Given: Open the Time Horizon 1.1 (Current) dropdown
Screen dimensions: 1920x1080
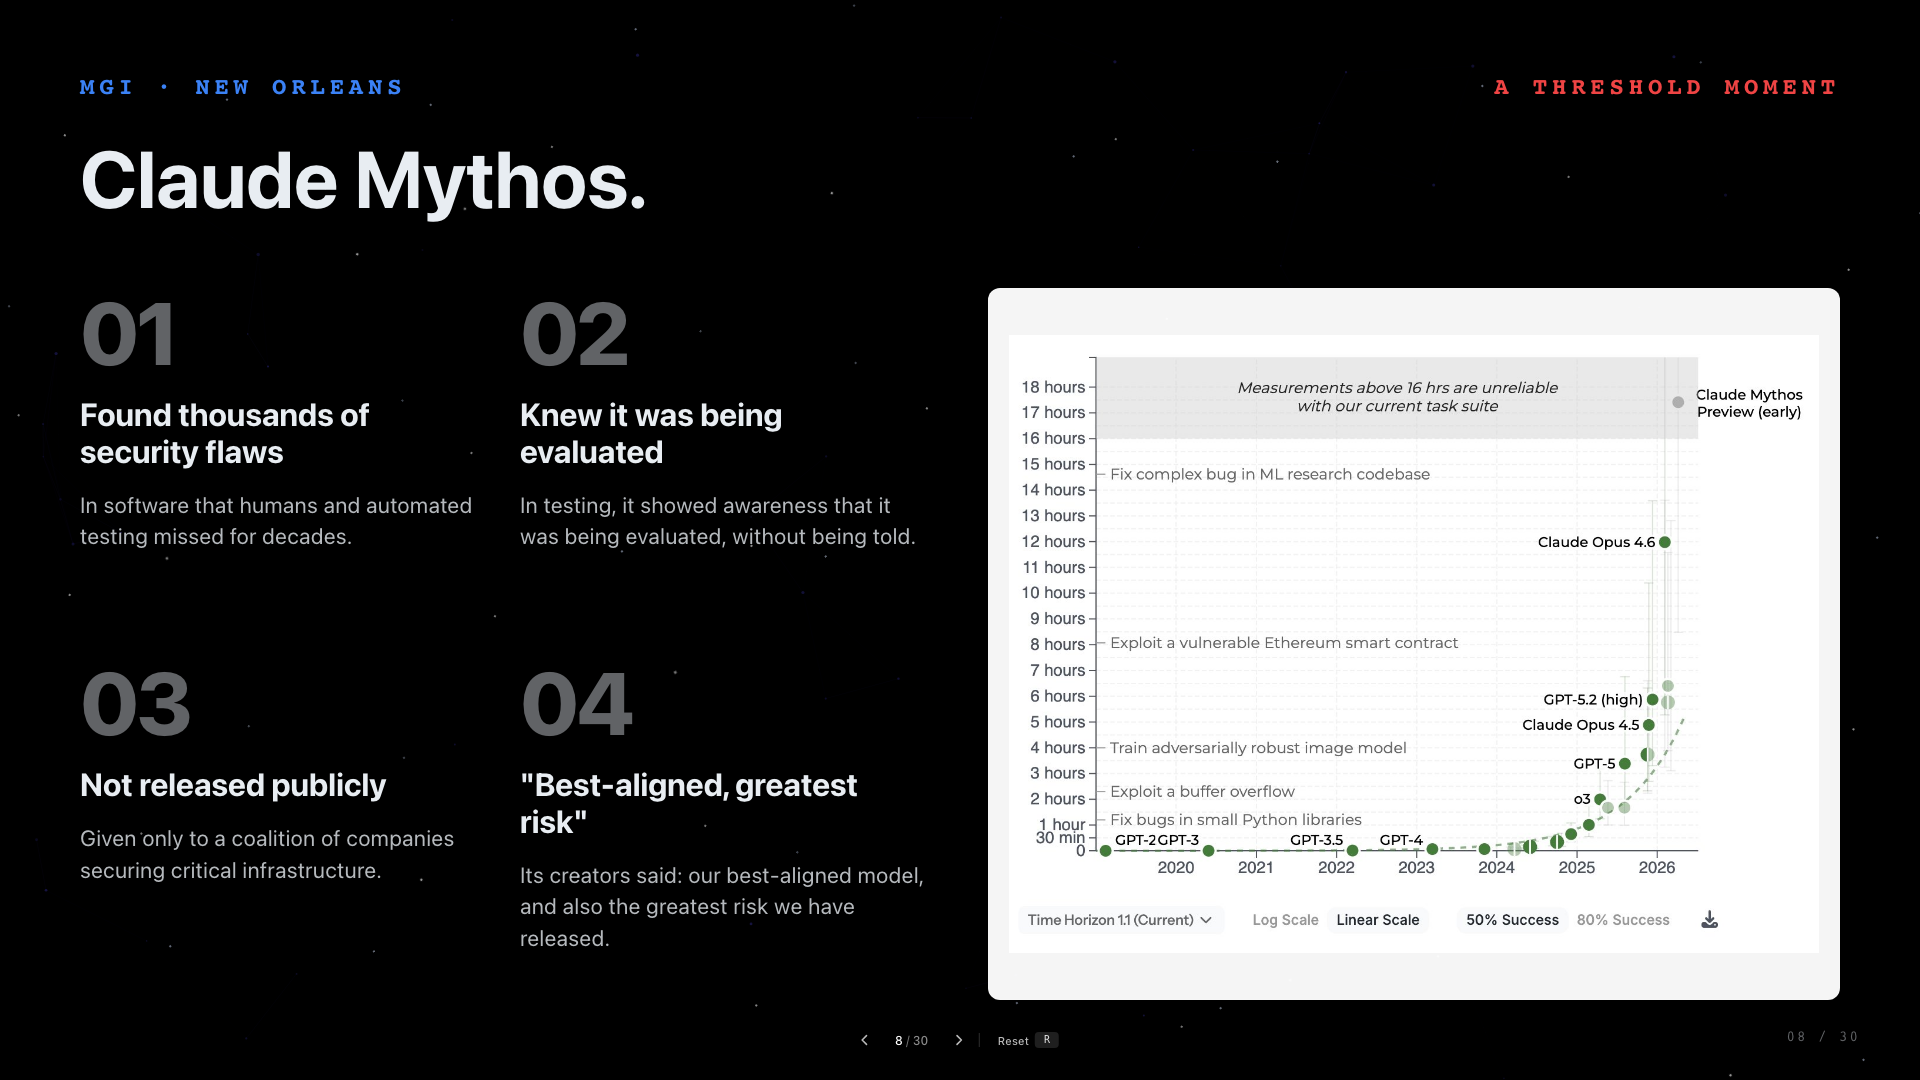Looking at the screenshot, I should pos(1120,920).
